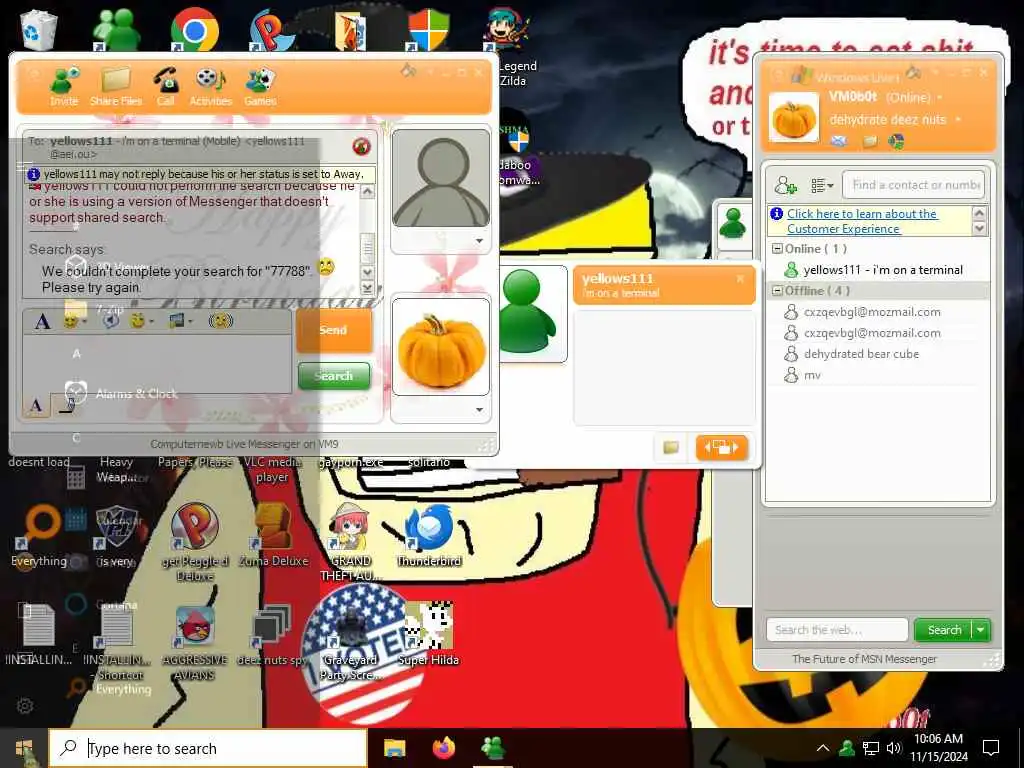Open contact list view options dropdown
1024x768 pixels.
point(822,185)
